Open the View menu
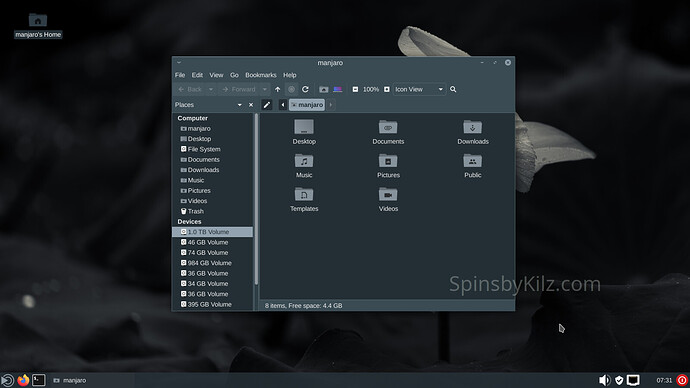 click(x=216, y=75)
